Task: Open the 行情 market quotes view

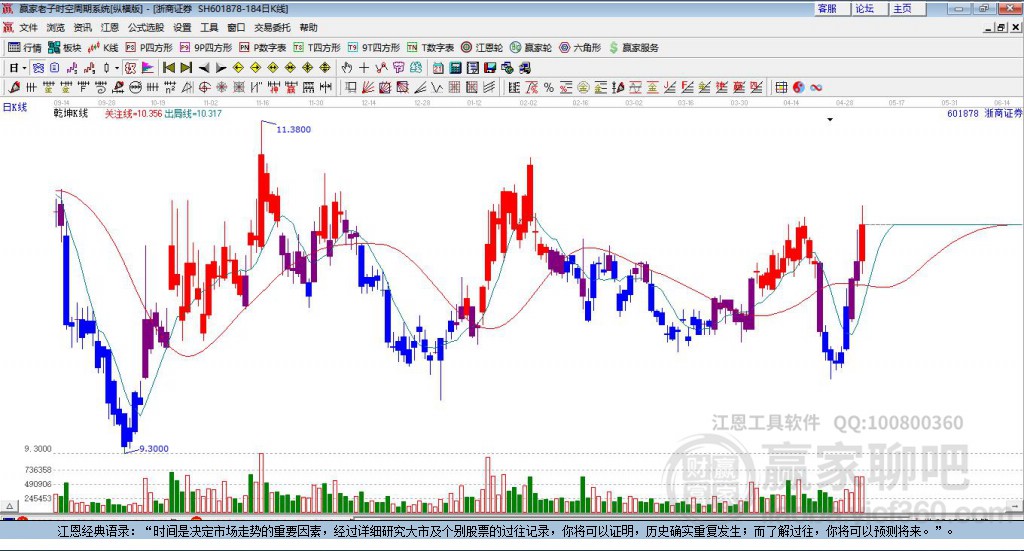Action: (x=25, y=48)
